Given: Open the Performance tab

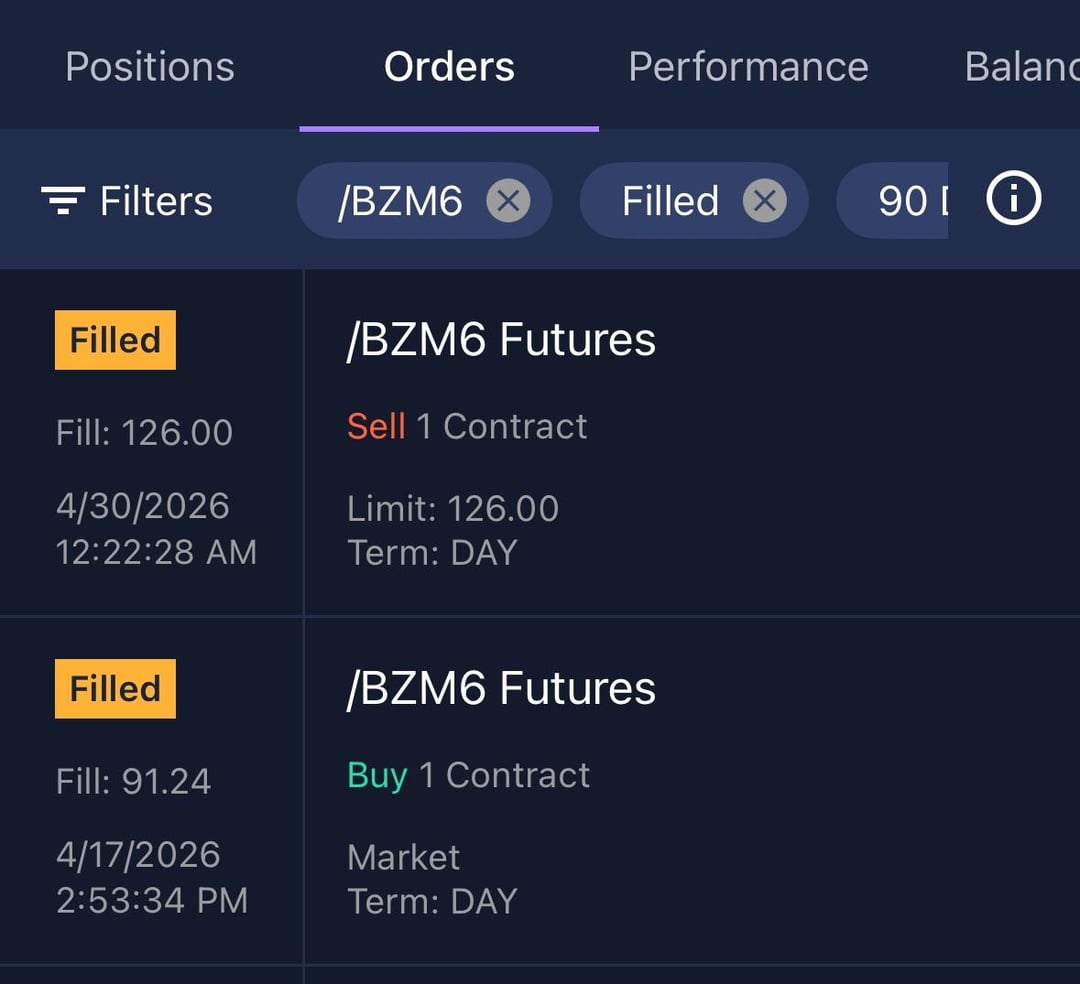Looking at the screenshot, I should 748,67.
